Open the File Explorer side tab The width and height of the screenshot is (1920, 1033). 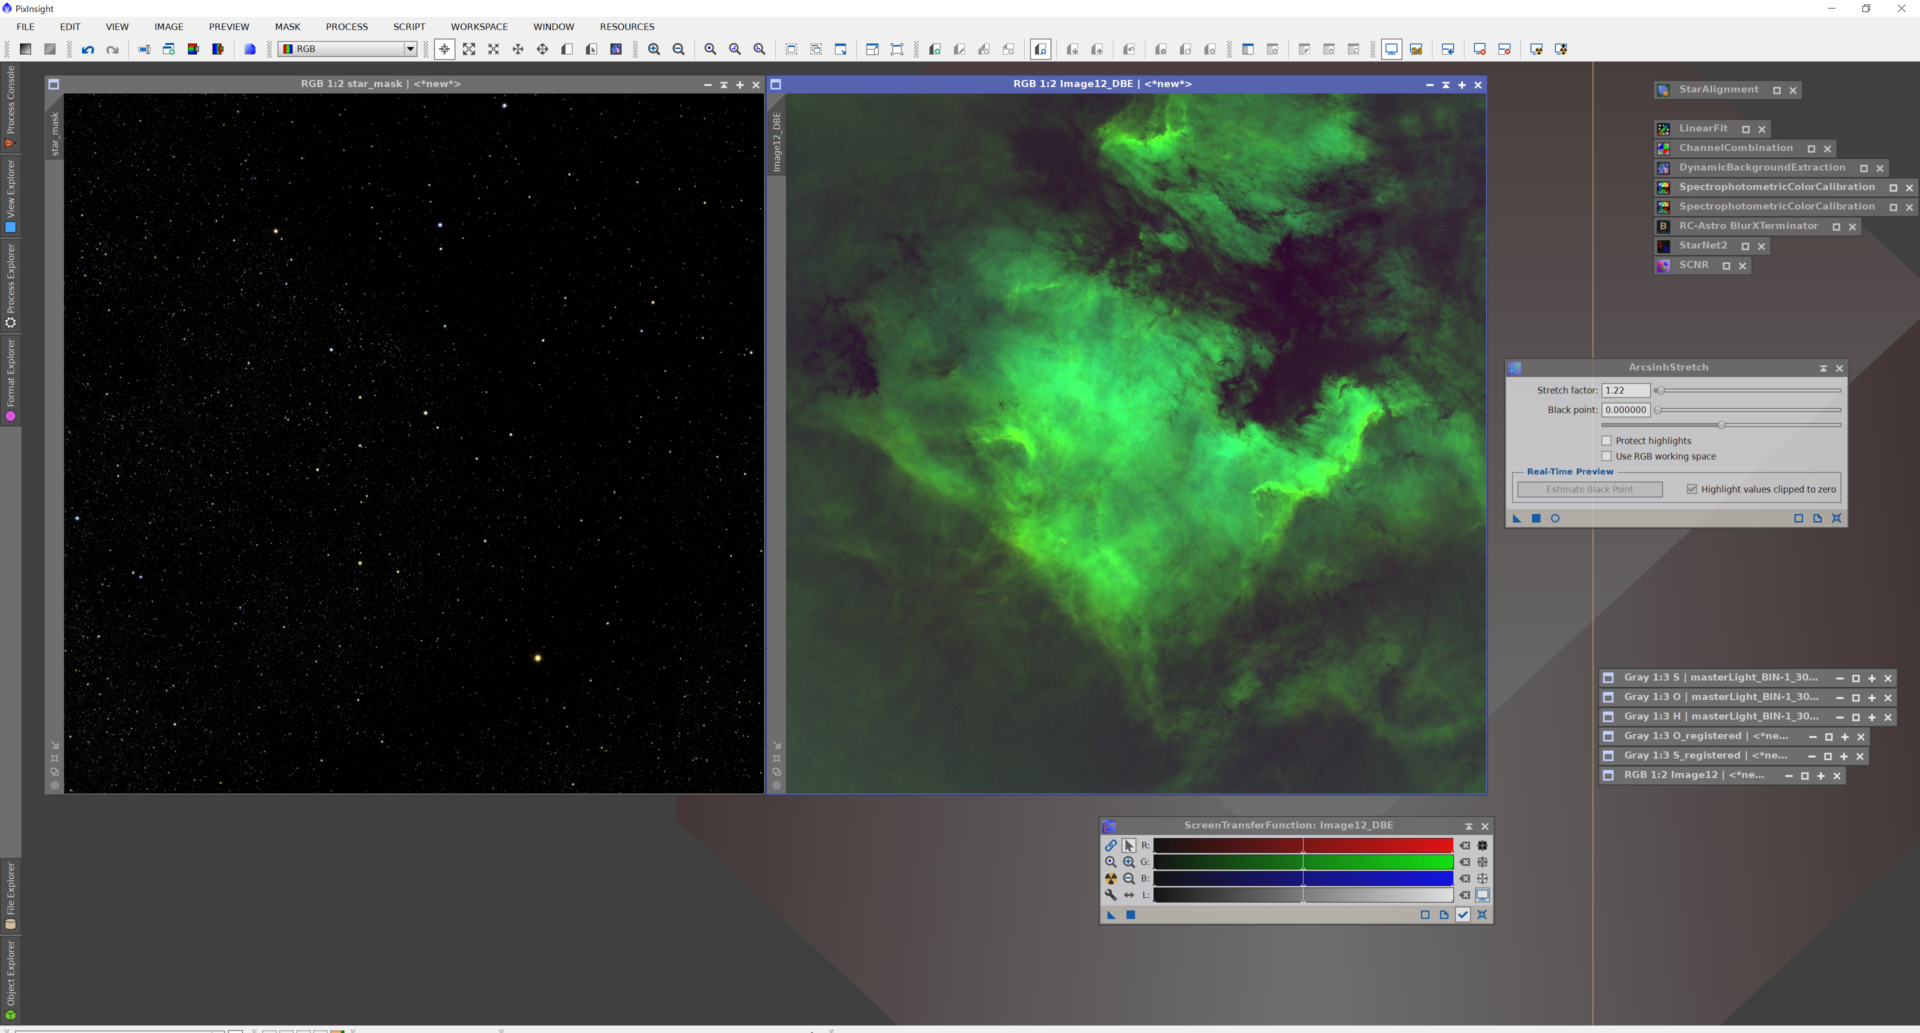coord(10,895)
